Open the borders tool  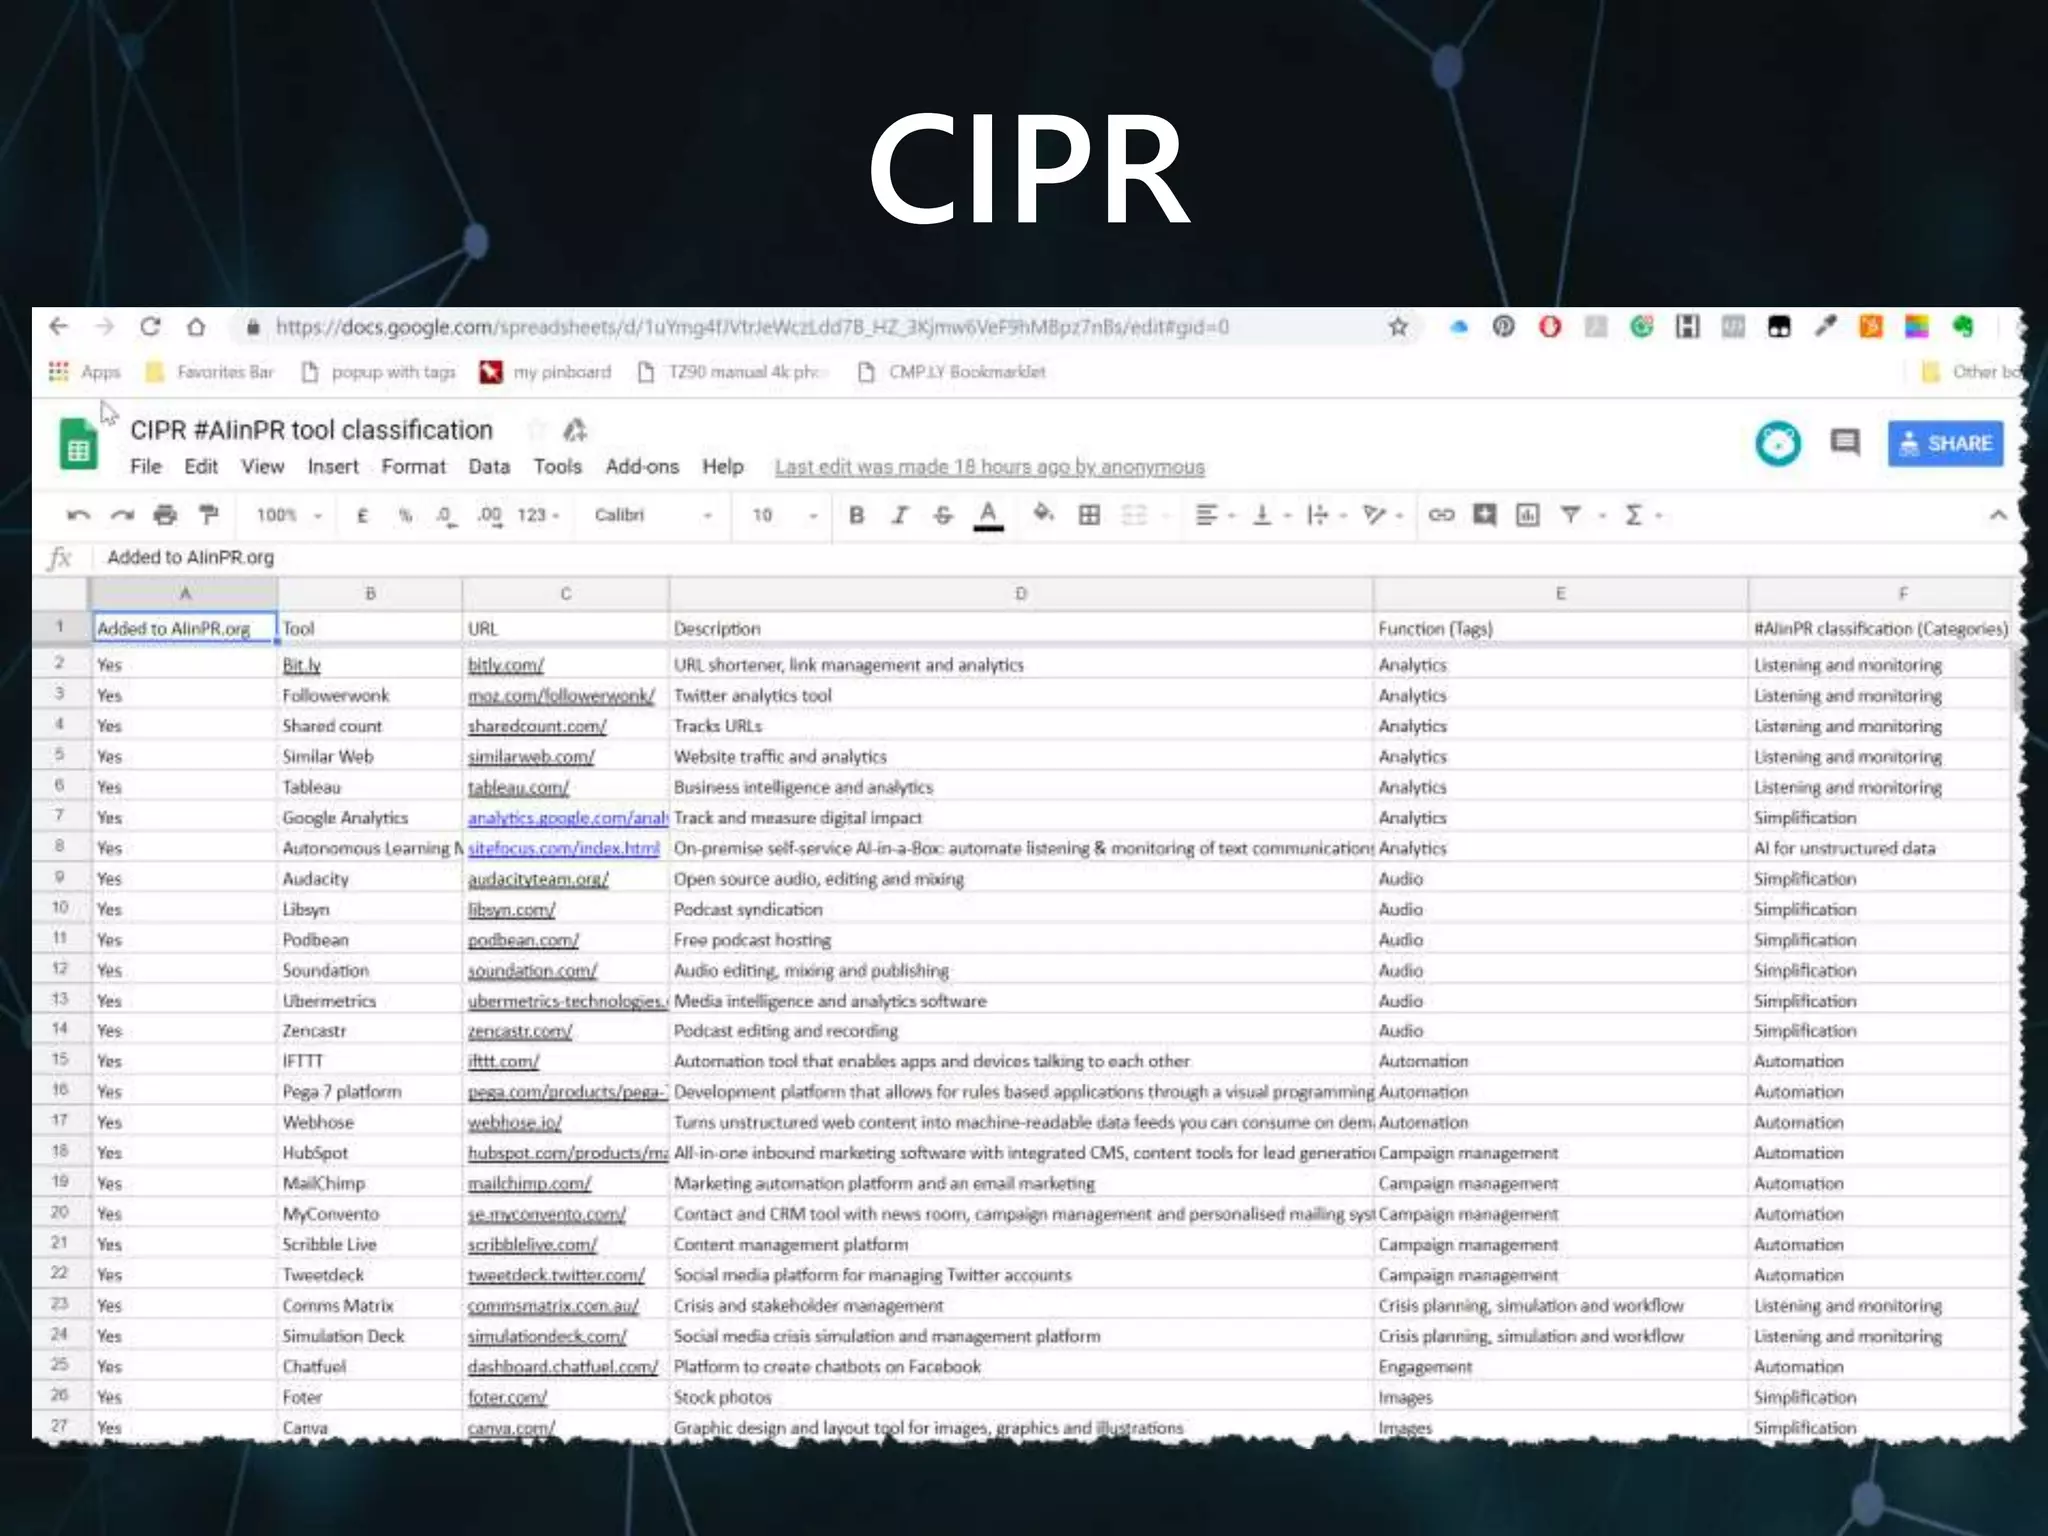point(1089,515)
